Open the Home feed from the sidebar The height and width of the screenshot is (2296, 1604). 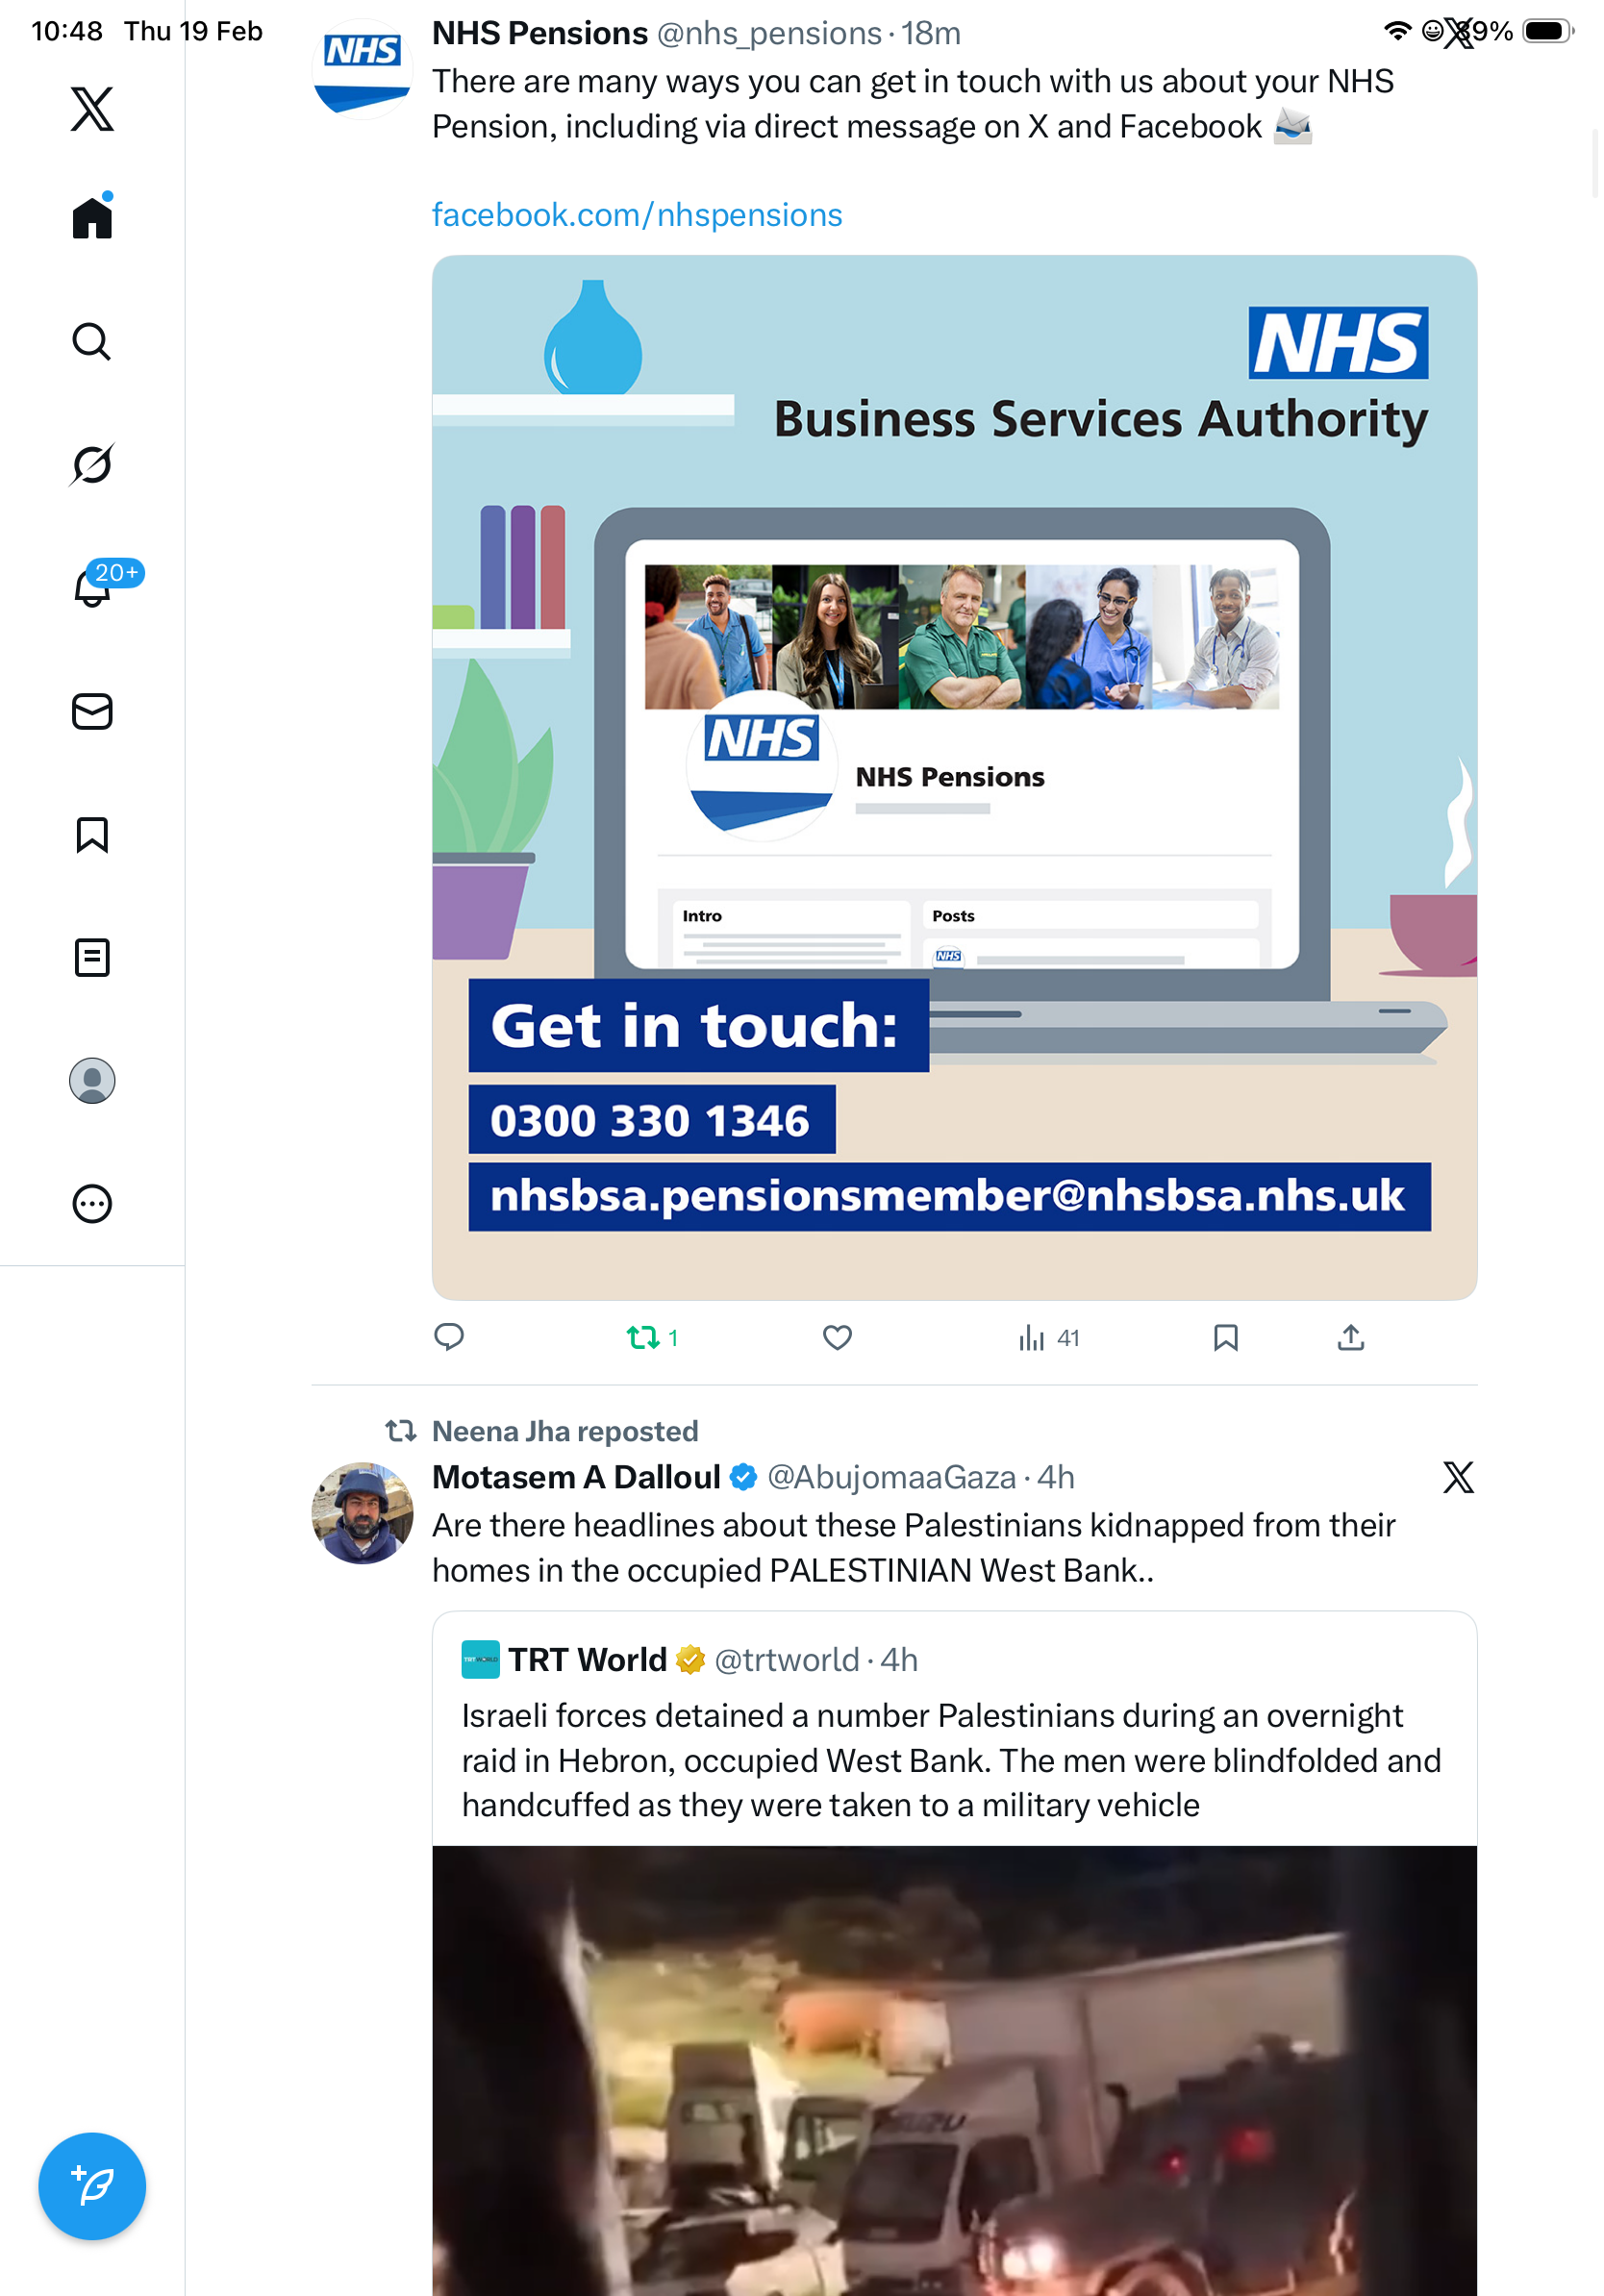[x=92, y=217]
